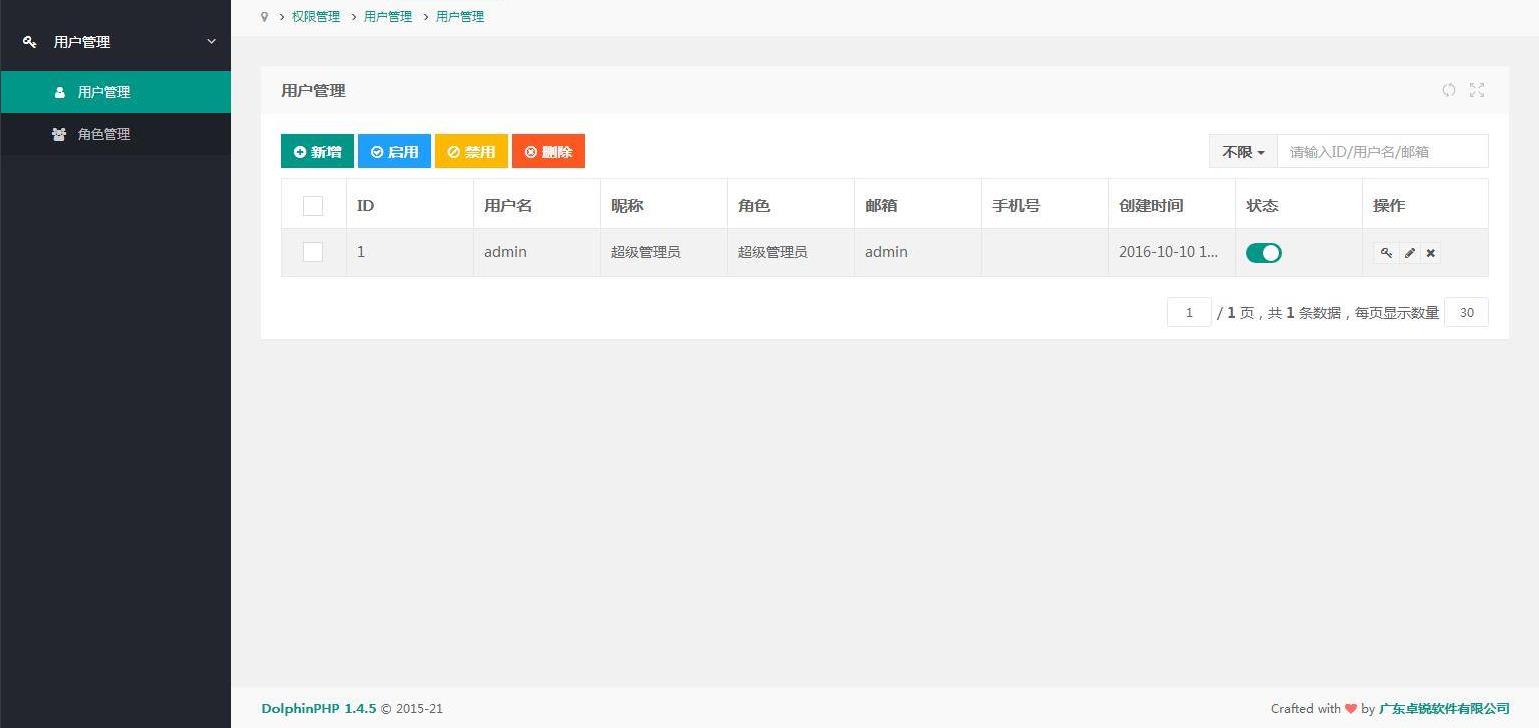Go to 权限管理 breadcrumb link

(316, 17)
